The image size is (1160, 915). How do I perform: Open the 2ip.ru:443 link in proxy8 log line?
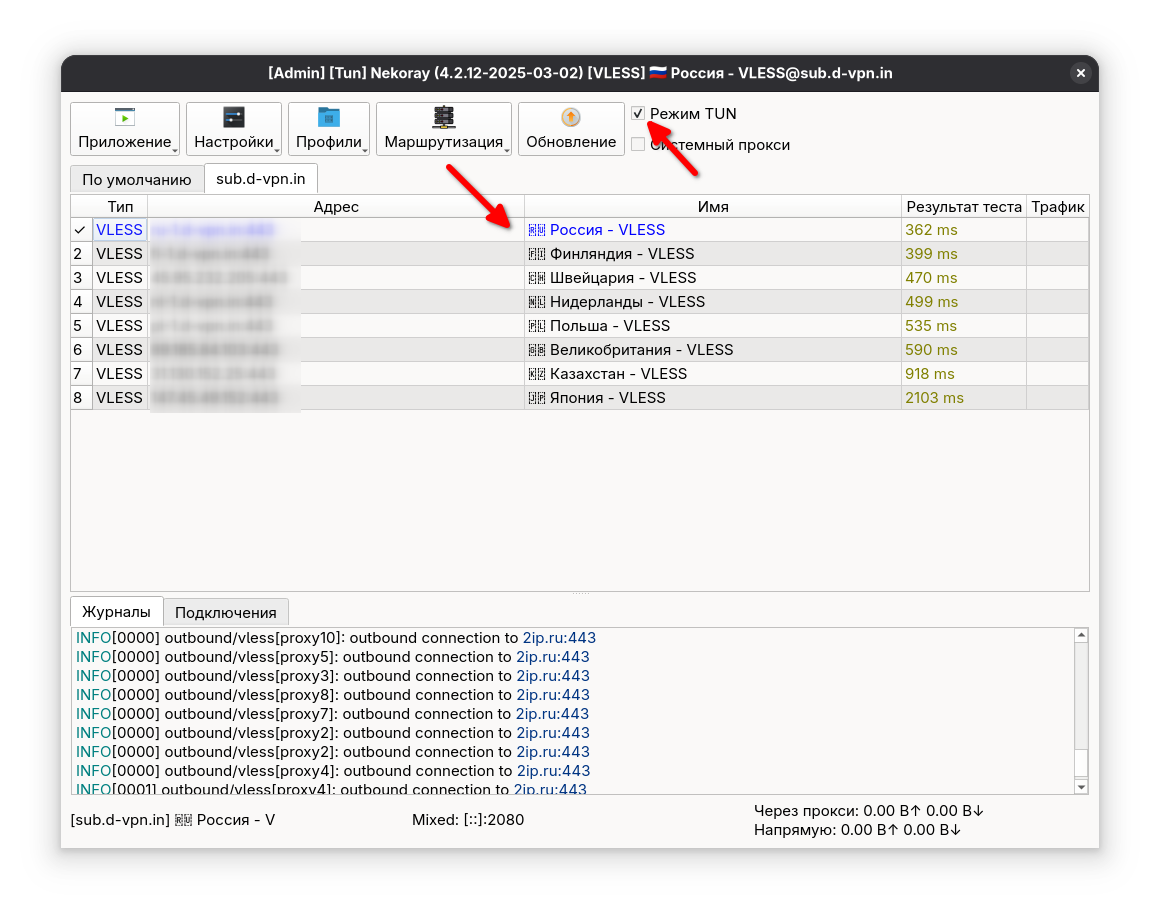553,695
